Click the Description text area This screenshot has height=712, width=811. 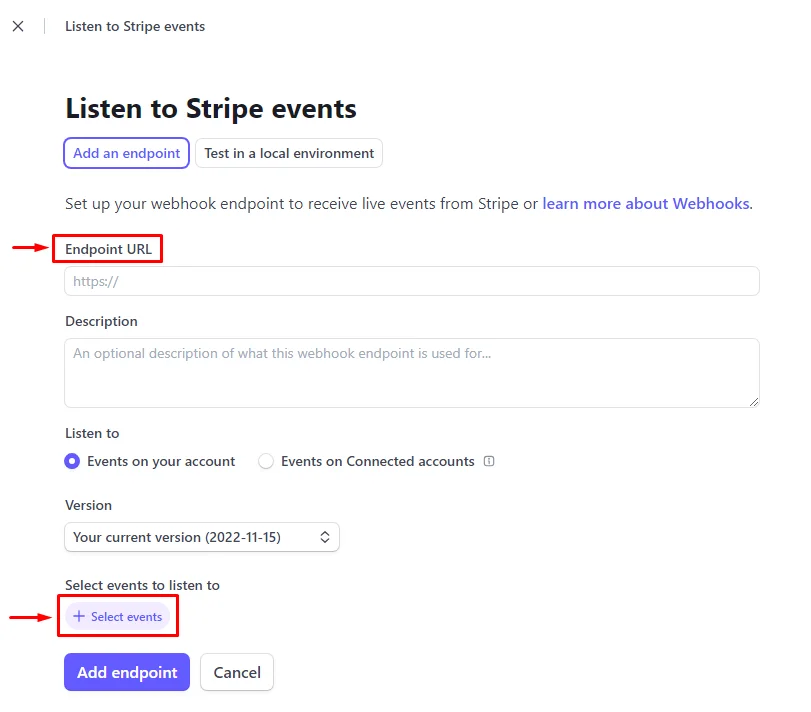(412, 373)
